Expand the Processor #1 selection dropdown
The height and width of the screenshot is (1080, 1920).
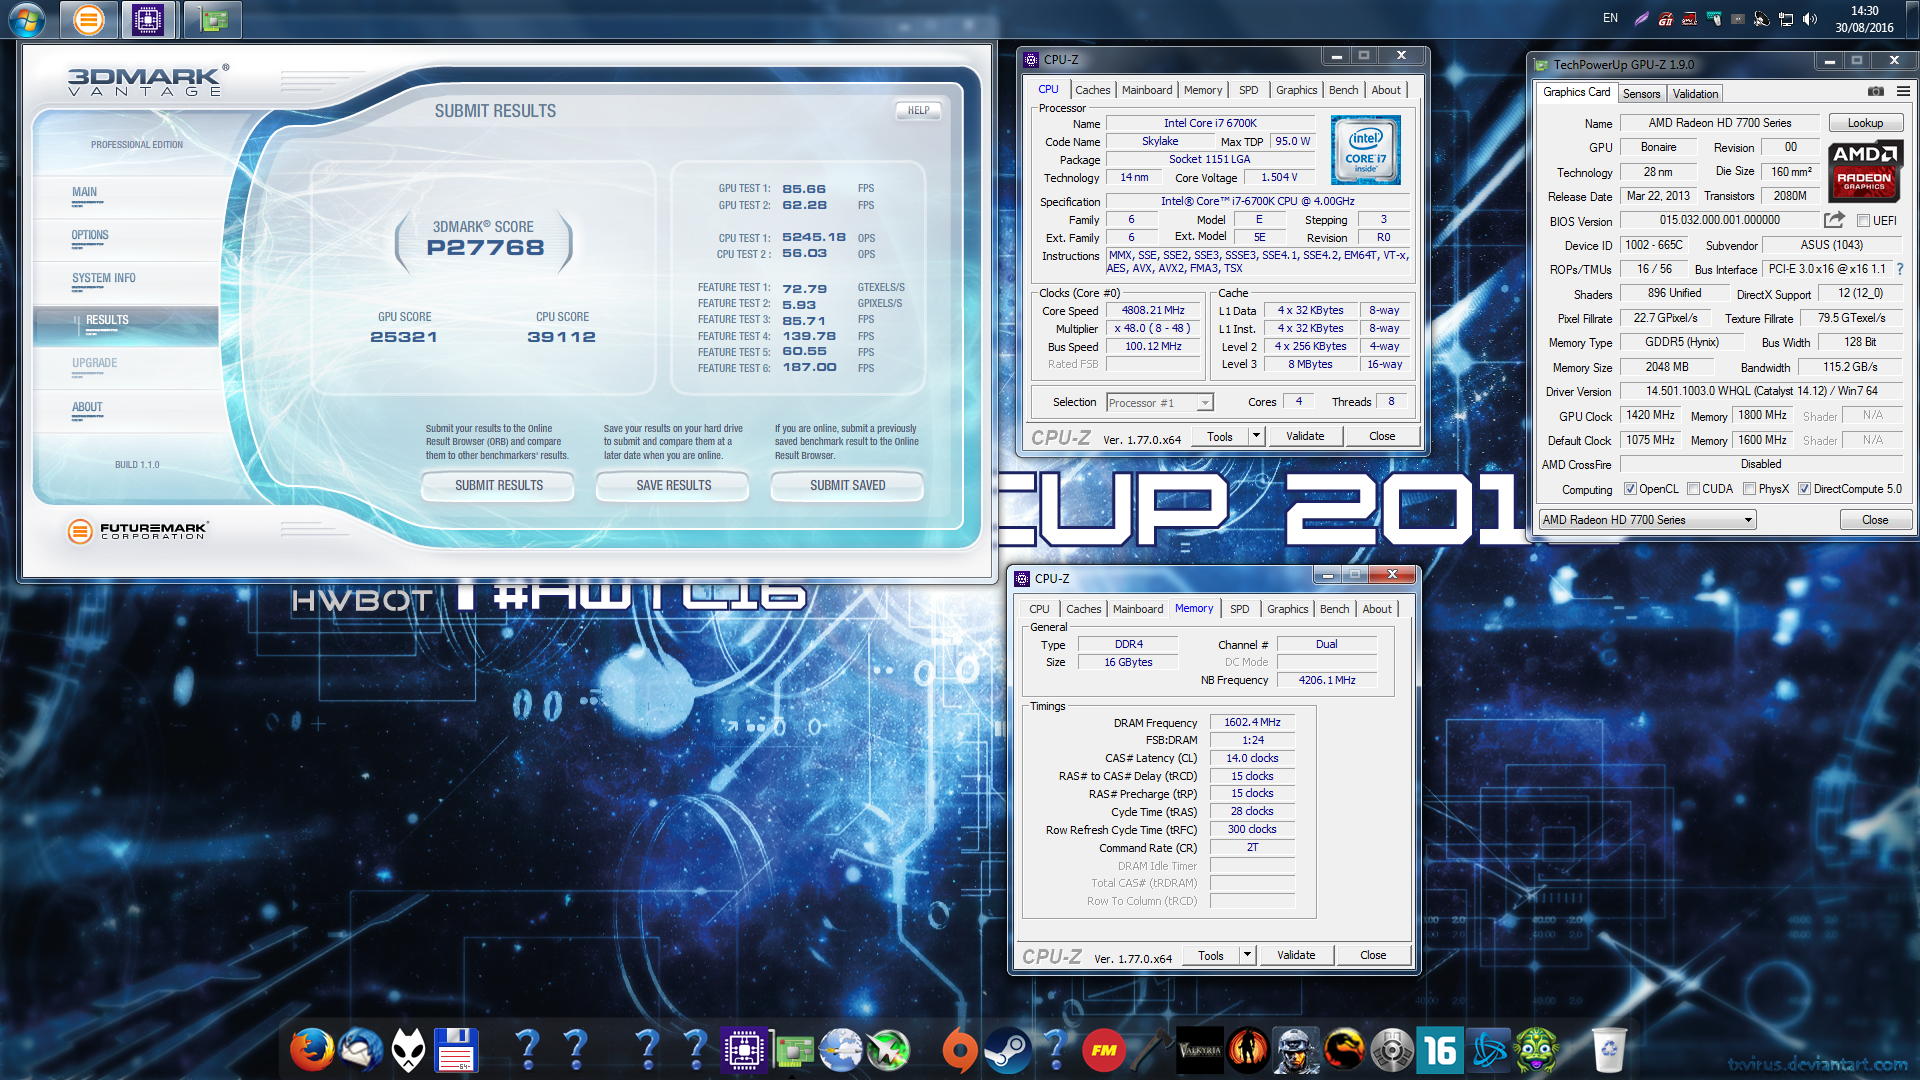[x=1205, y=403]
